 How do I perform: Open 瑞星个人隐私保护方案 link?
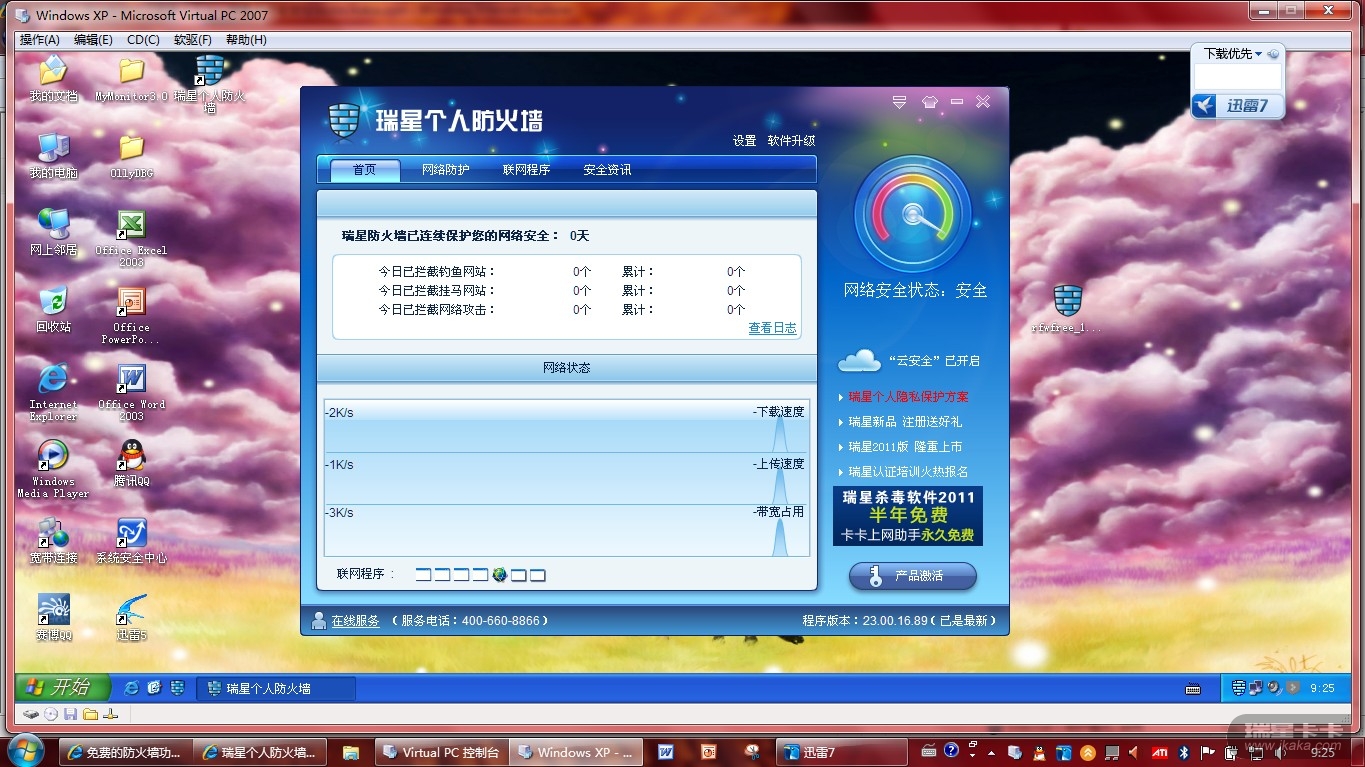pos(908,397)
